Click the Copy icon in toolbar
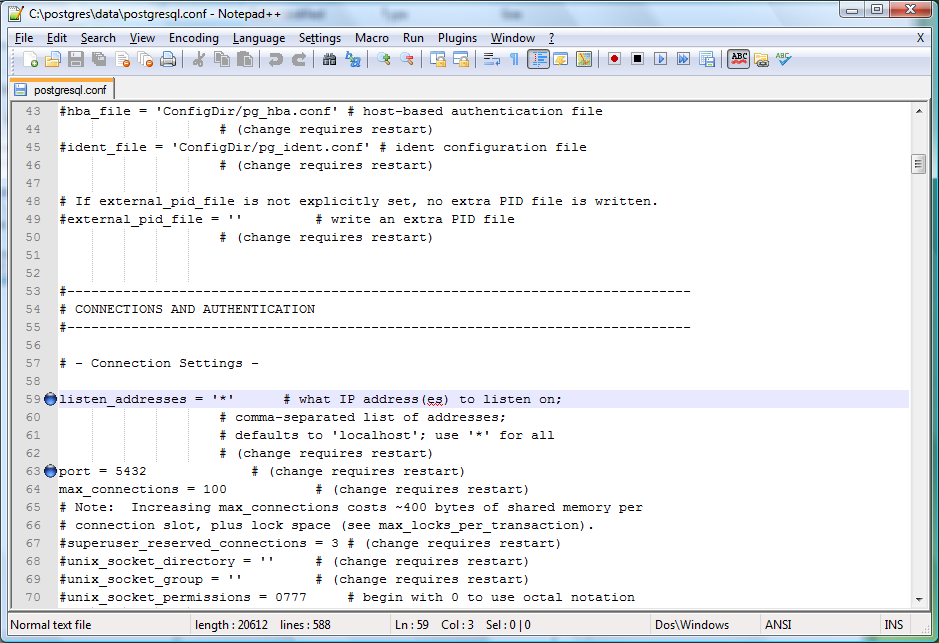The image size is (939, 643). [x=222, y=59]
